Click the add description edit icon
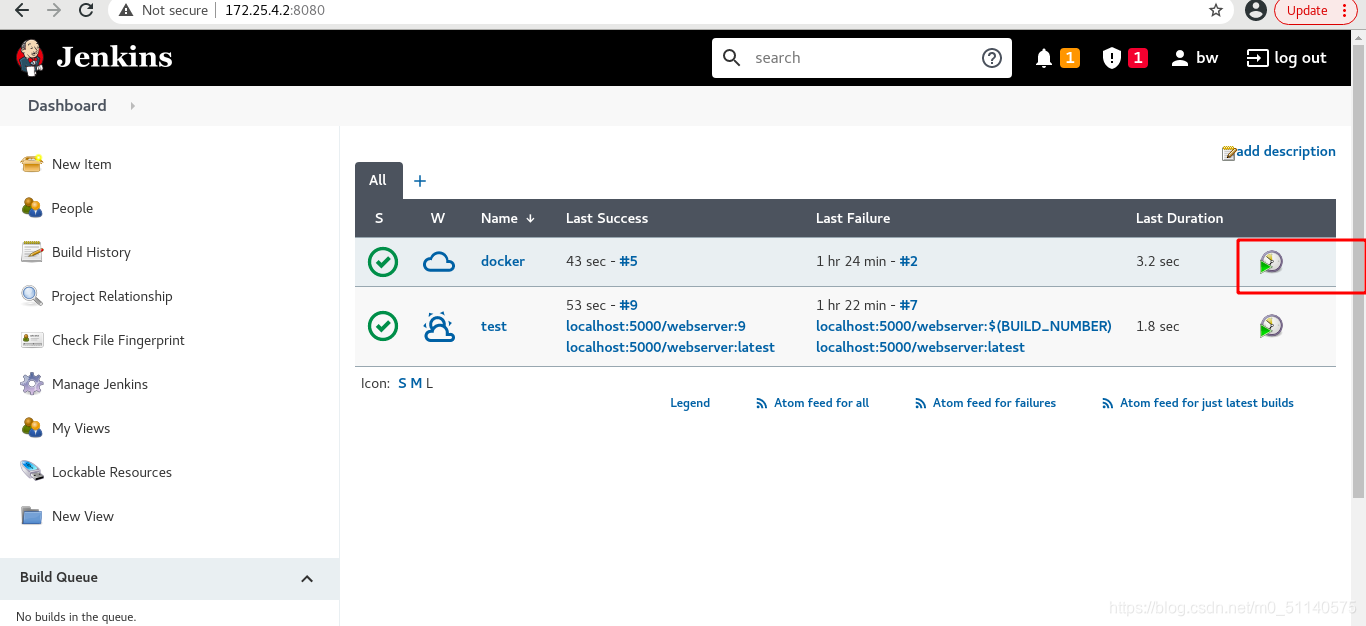The height and width of the screenshot is (626, 1366). [x=1229, y=153]
